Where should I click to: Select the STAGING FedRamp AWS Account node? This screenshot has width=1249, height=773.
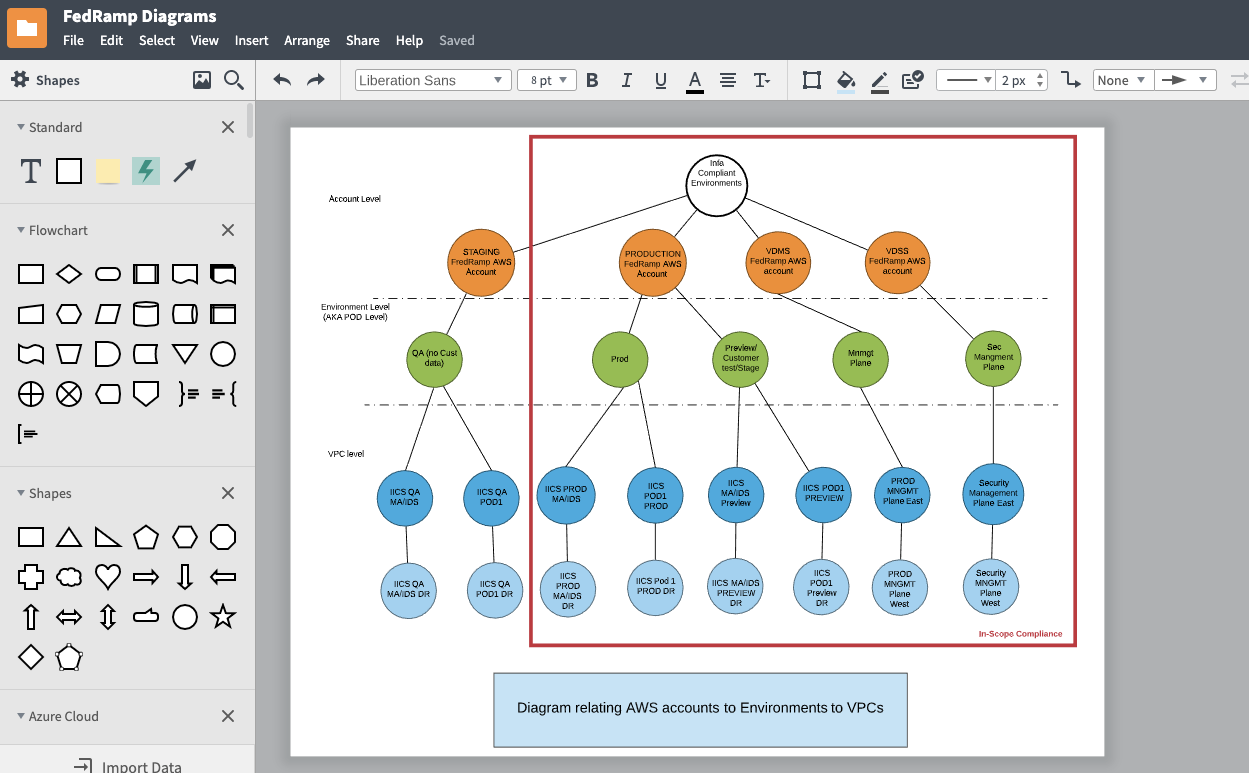pyautogui.click(x=480, y=263)
